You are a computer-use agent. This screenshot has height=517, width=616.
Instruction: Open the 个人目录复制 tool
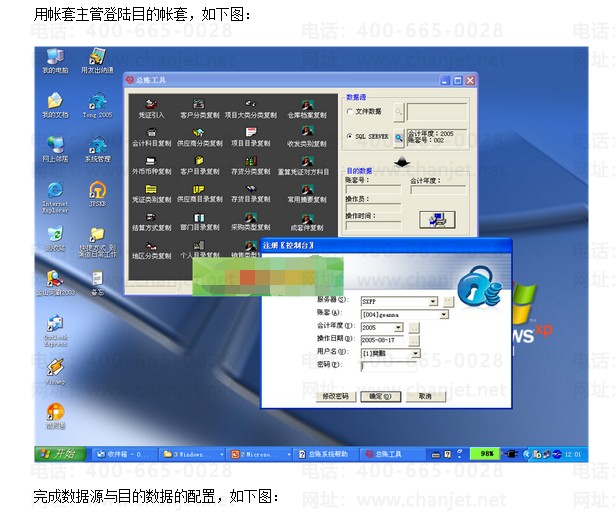tap(200, 250)
